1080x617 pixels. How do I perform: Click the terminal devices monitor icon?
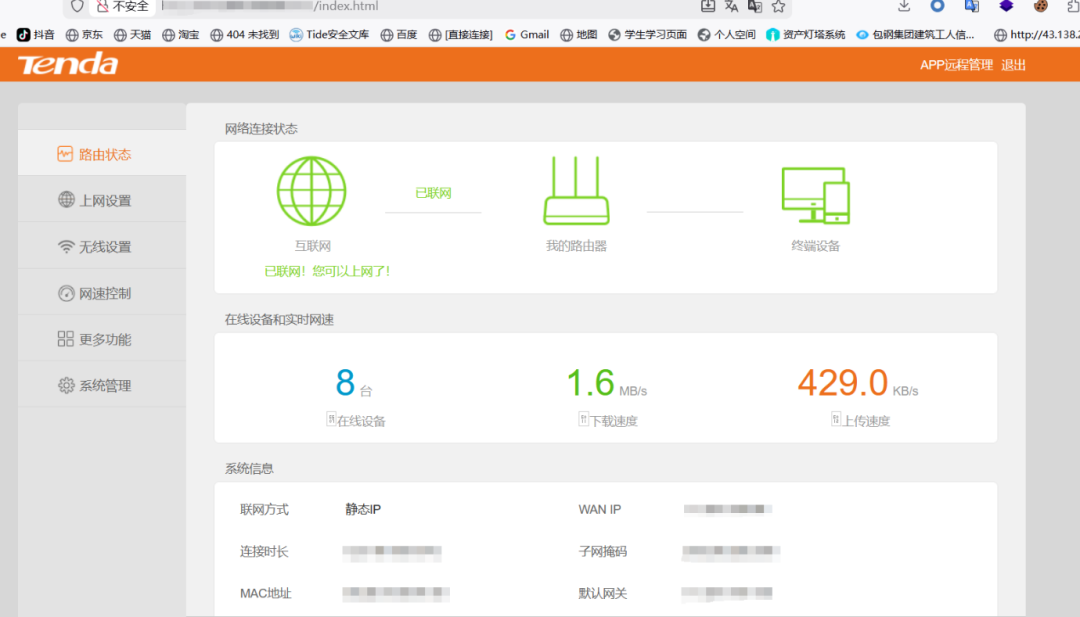click(816, 195)
